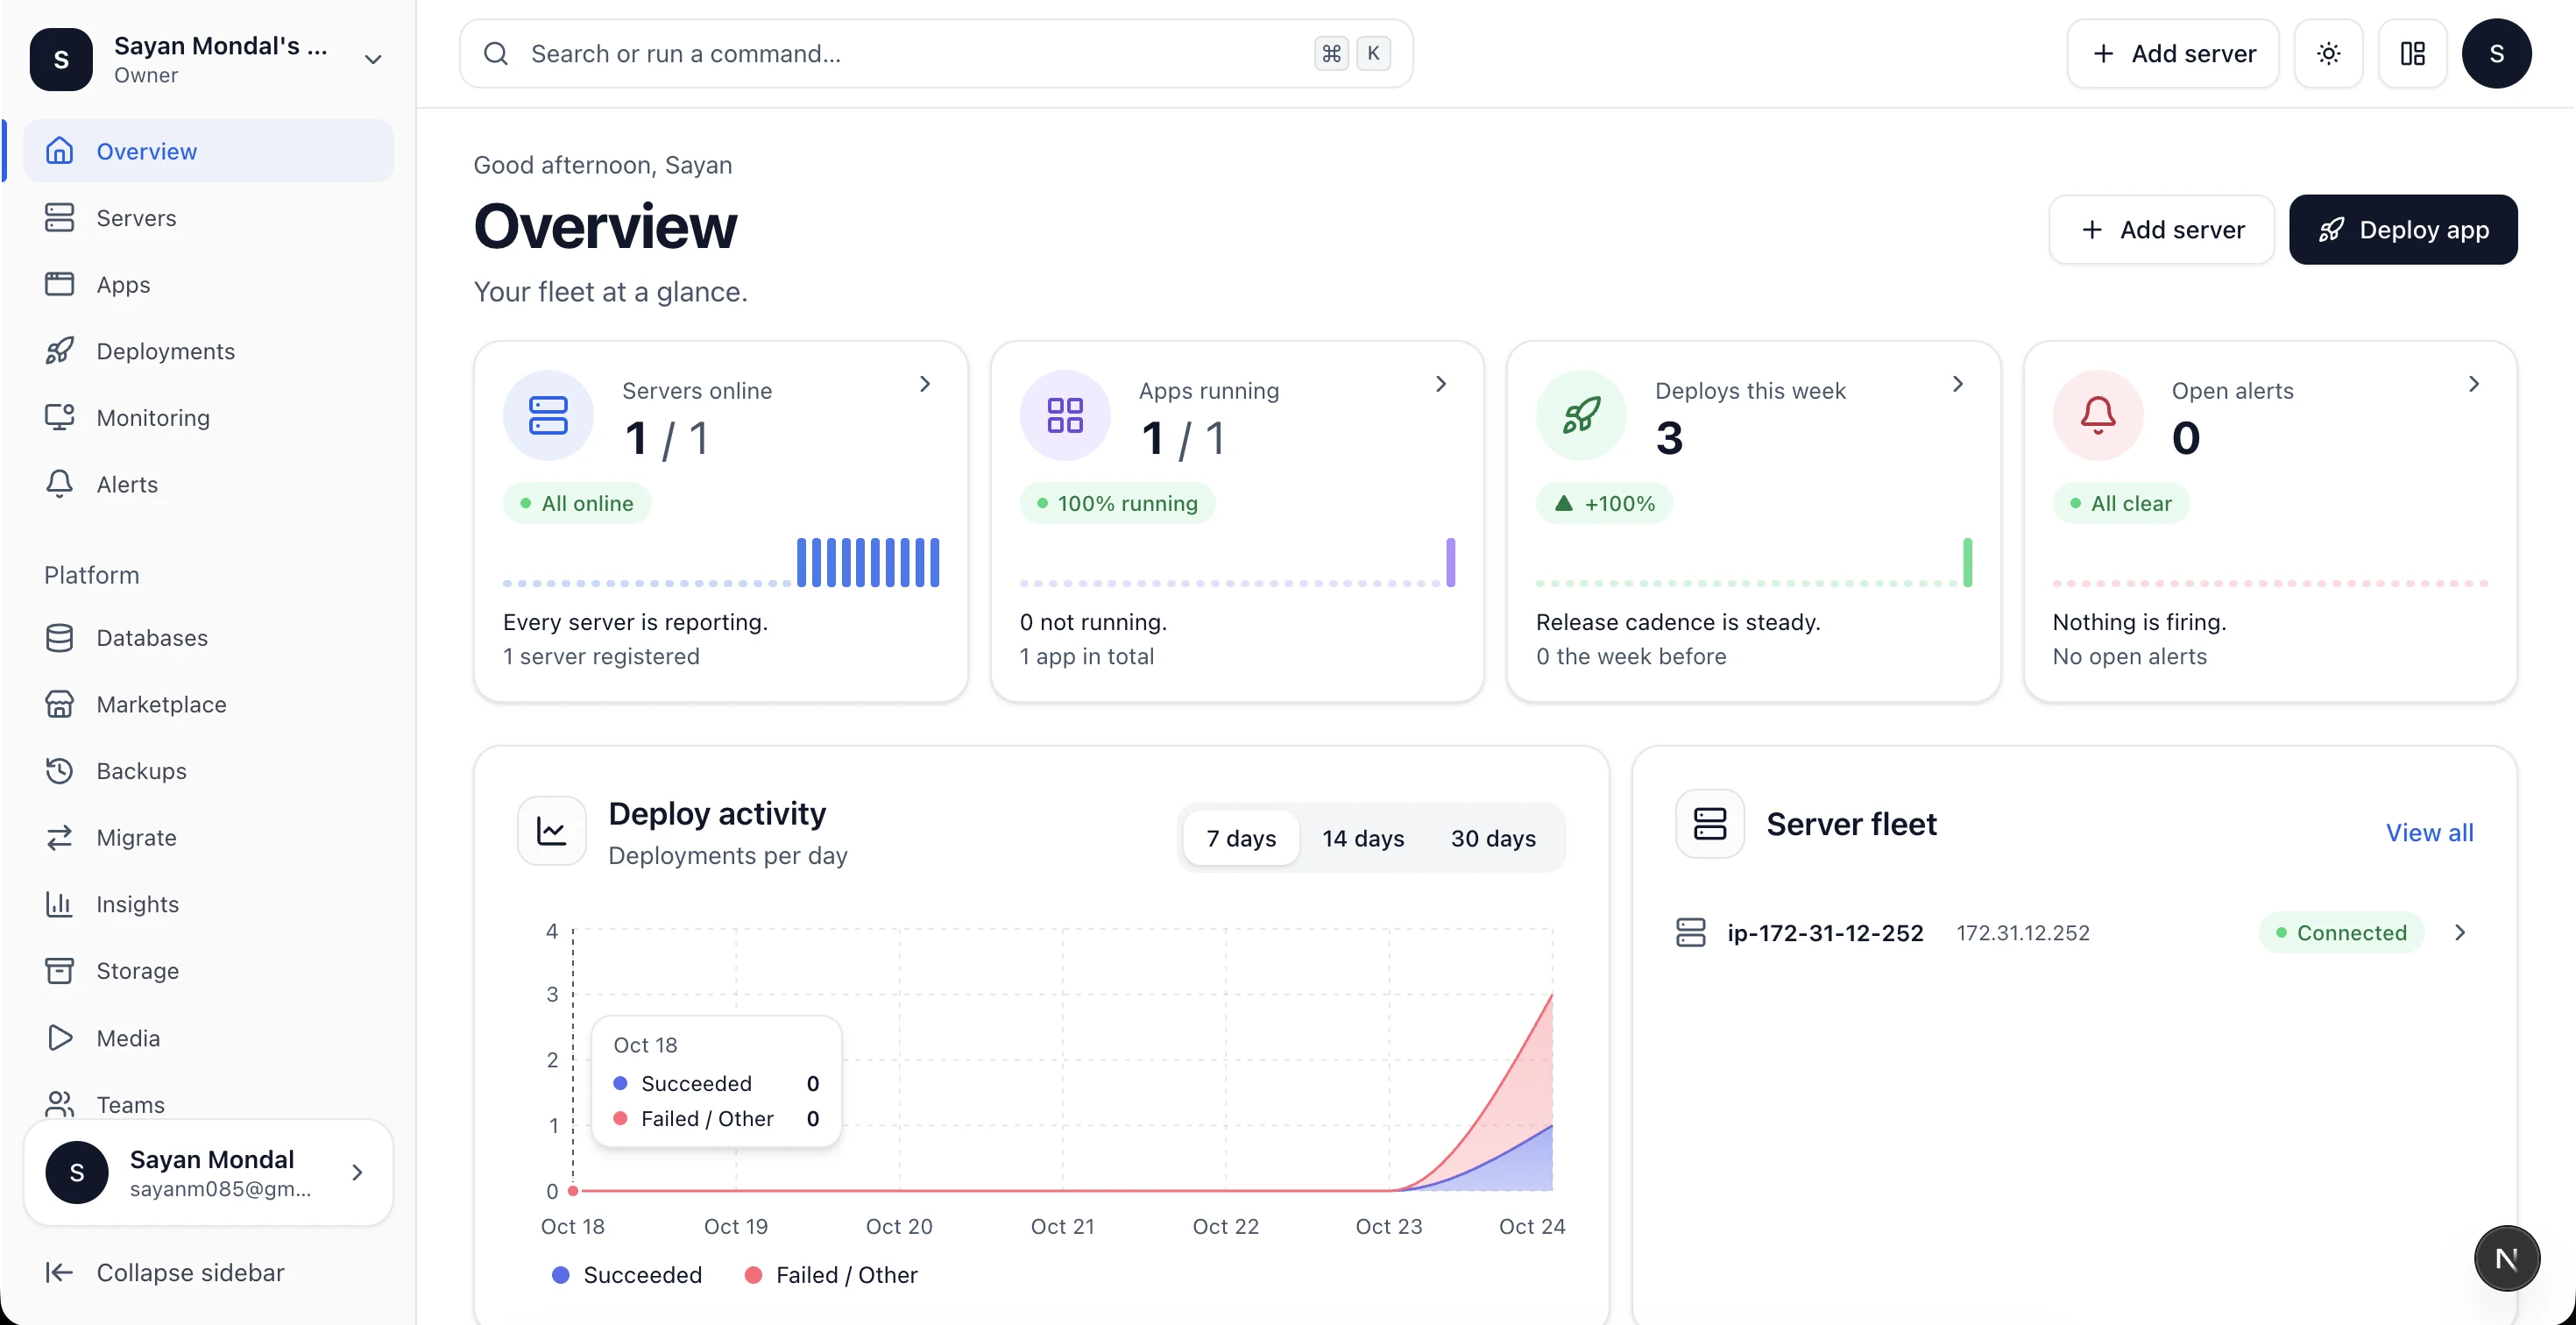Click the Migrate arrows icon
This screenshot has width=2576, height=1325.
pyautogui.click(x=60, y=838)
